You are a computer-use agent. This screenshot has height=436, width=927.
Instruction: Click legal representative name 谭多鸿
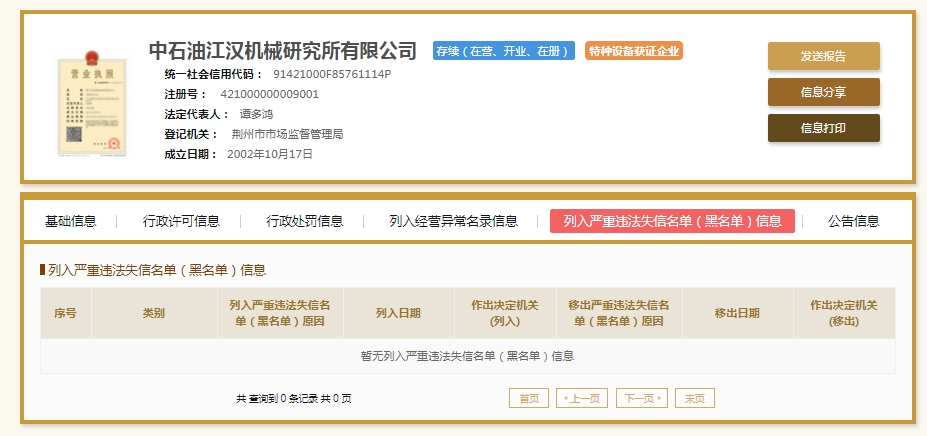pos(256,114)
